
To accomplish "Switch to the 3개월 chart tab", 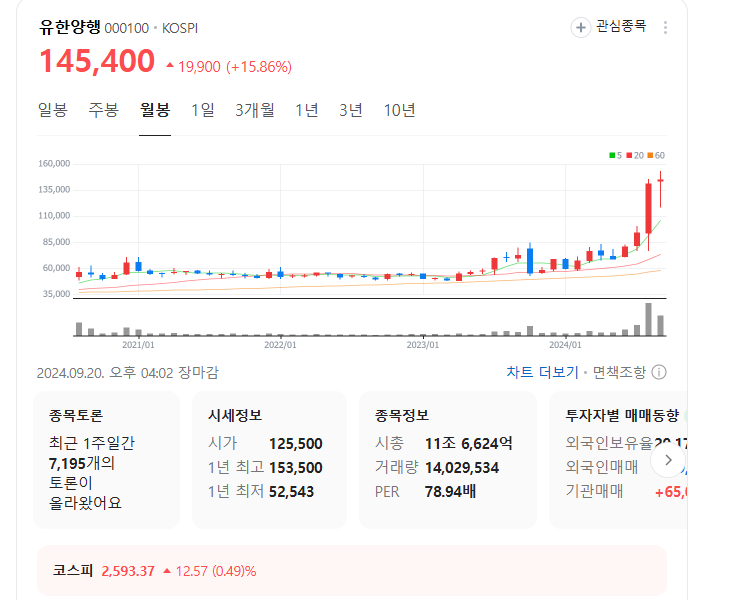I will [x=255, y=111].
